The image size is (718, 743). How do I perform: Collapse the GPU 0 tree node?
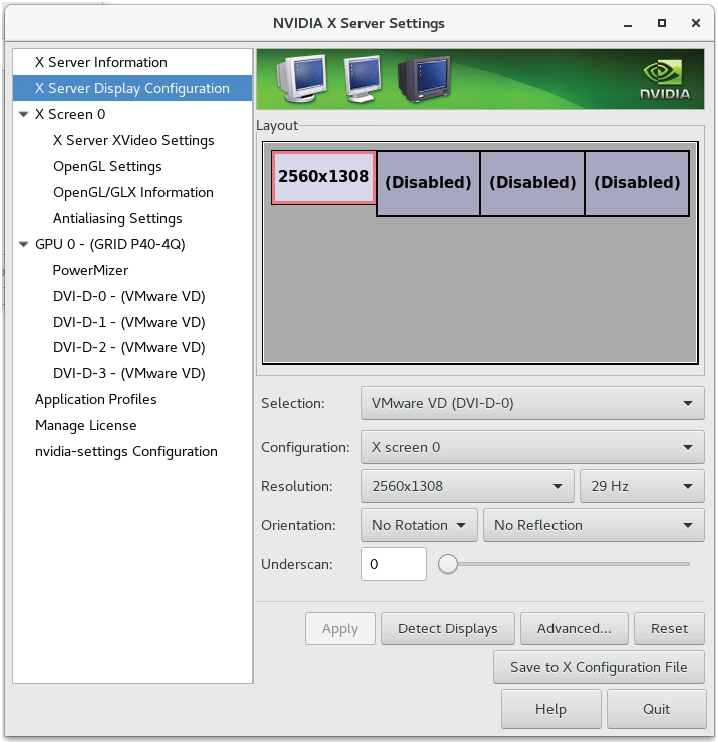(x=23, y=245)
